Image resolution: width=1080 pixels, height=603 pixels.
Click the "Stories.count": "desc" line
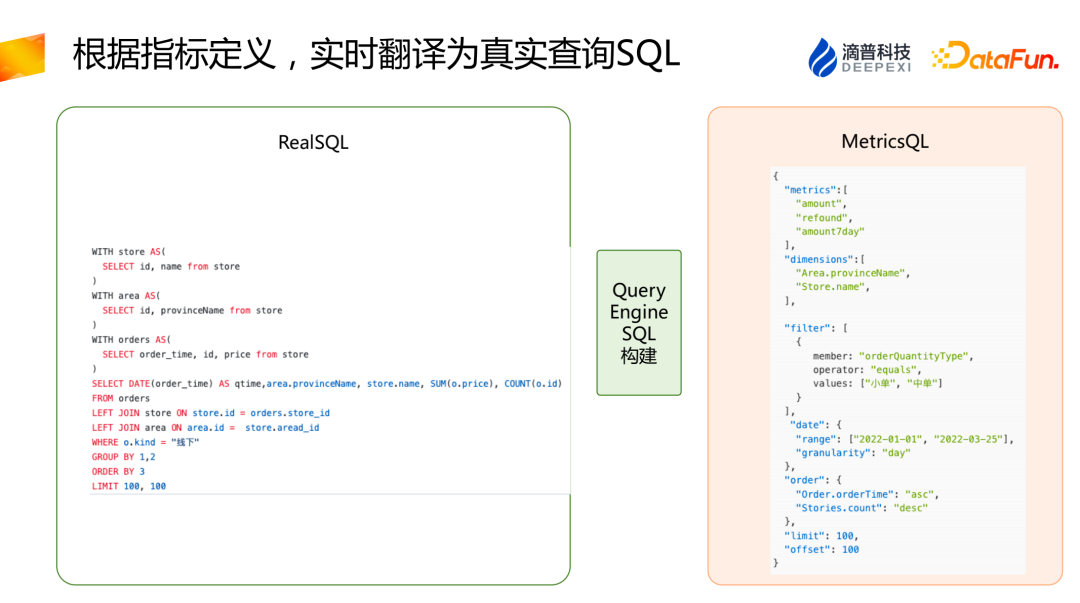coord(862,508)
